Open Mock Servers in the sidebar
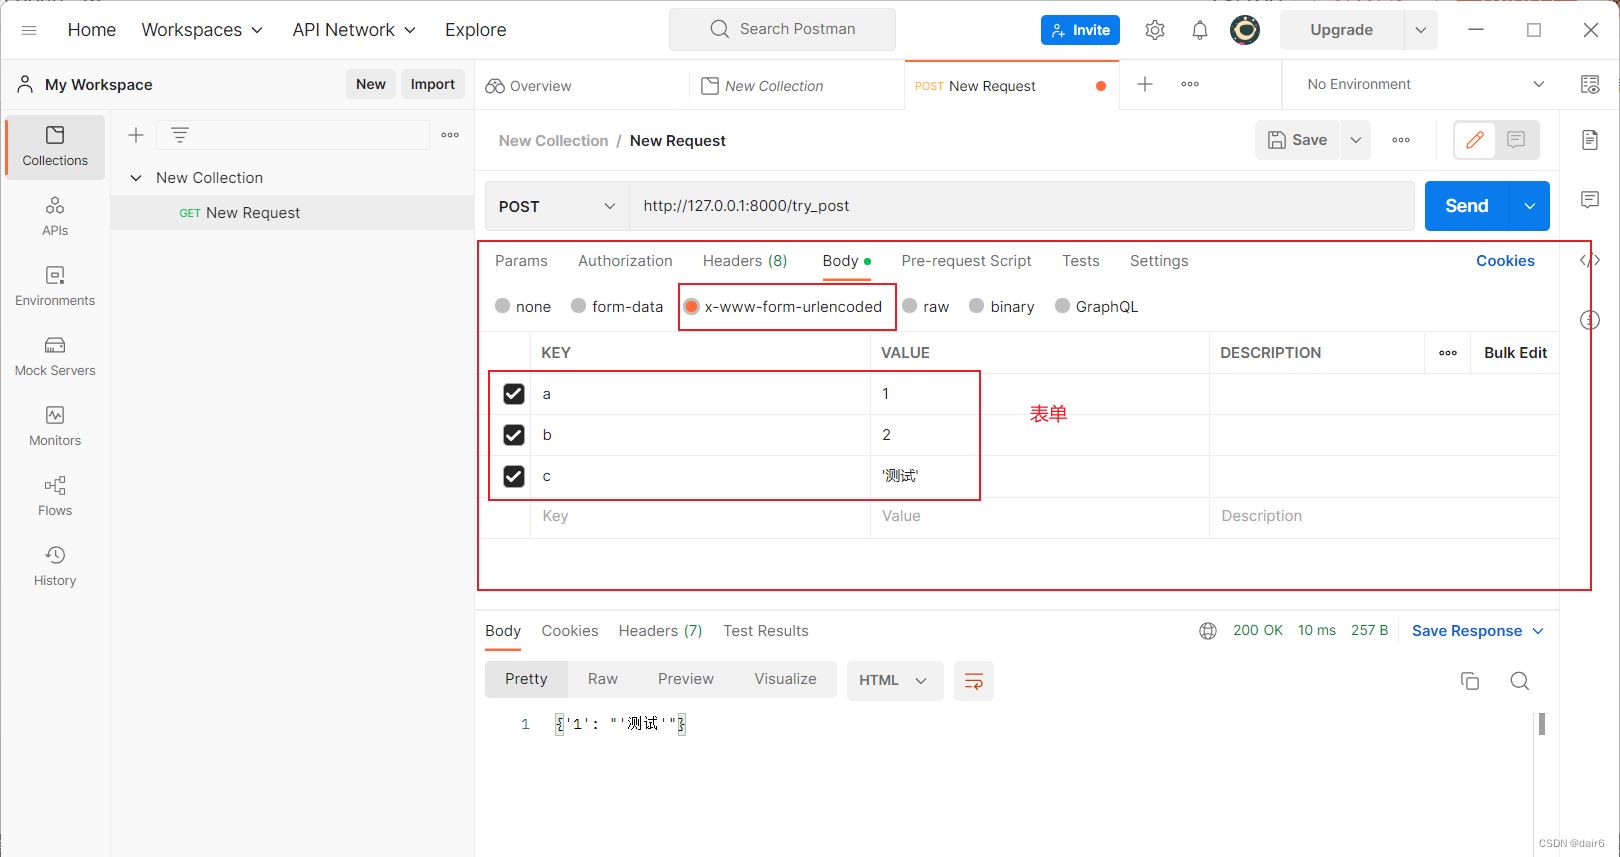Image resolution: width=1620 pixels, height=857 pixels. [55, 356]
